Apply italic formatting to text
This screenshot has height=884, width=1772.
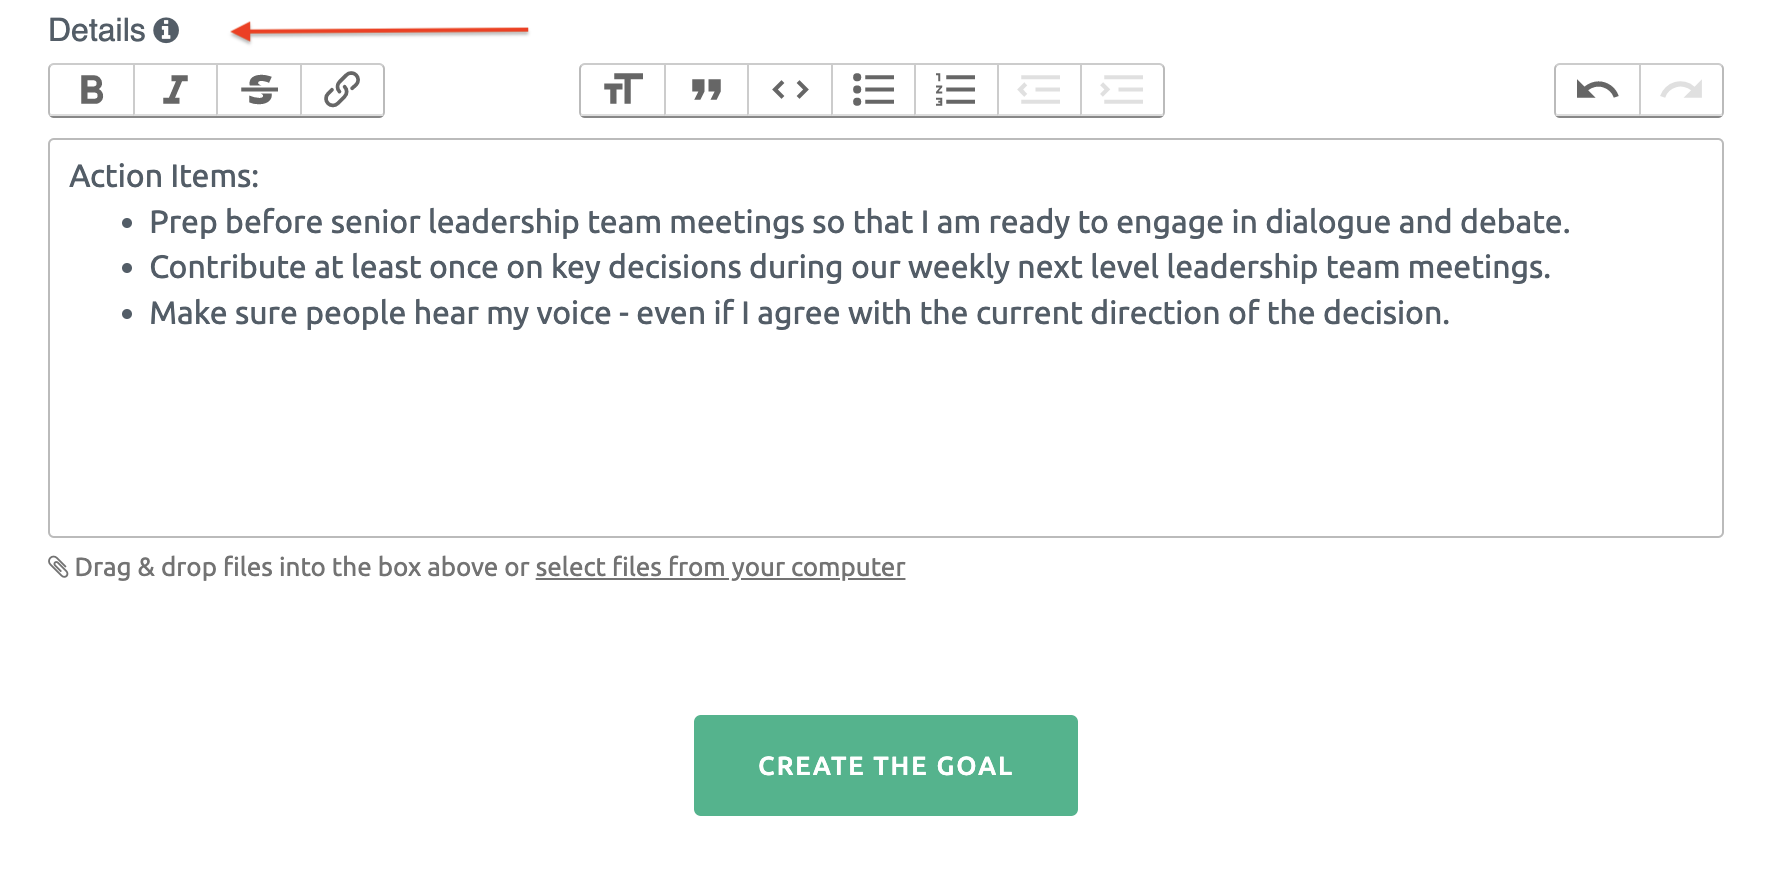click(x=176, y=90)
